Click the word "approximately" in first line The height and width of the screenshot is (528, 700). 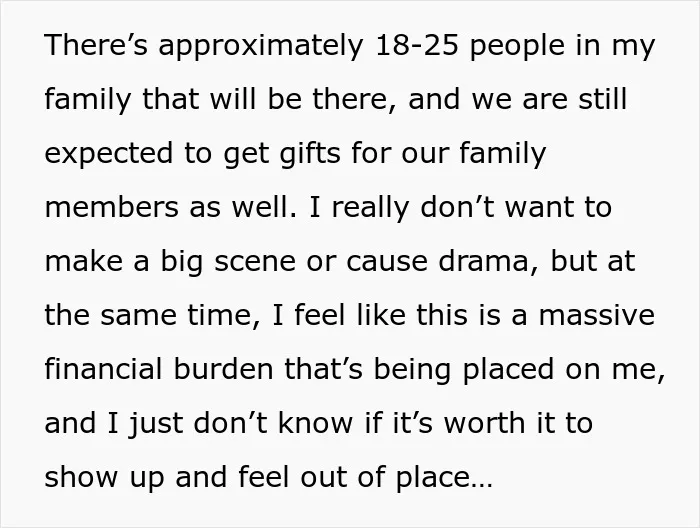(x=261, y=47)
